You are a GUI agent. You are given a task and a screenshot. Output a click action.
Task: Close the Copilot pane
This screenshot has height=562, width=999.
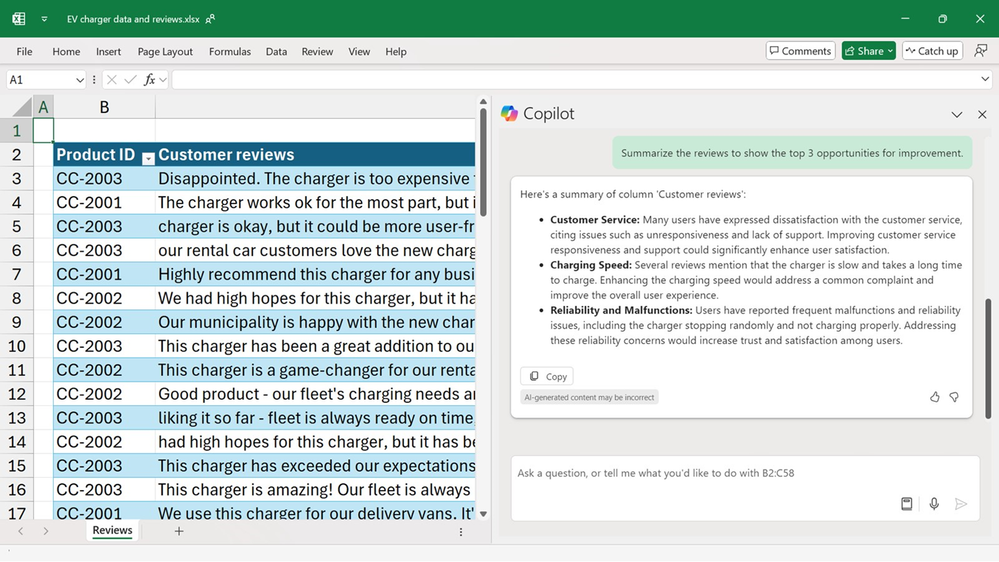982,115
